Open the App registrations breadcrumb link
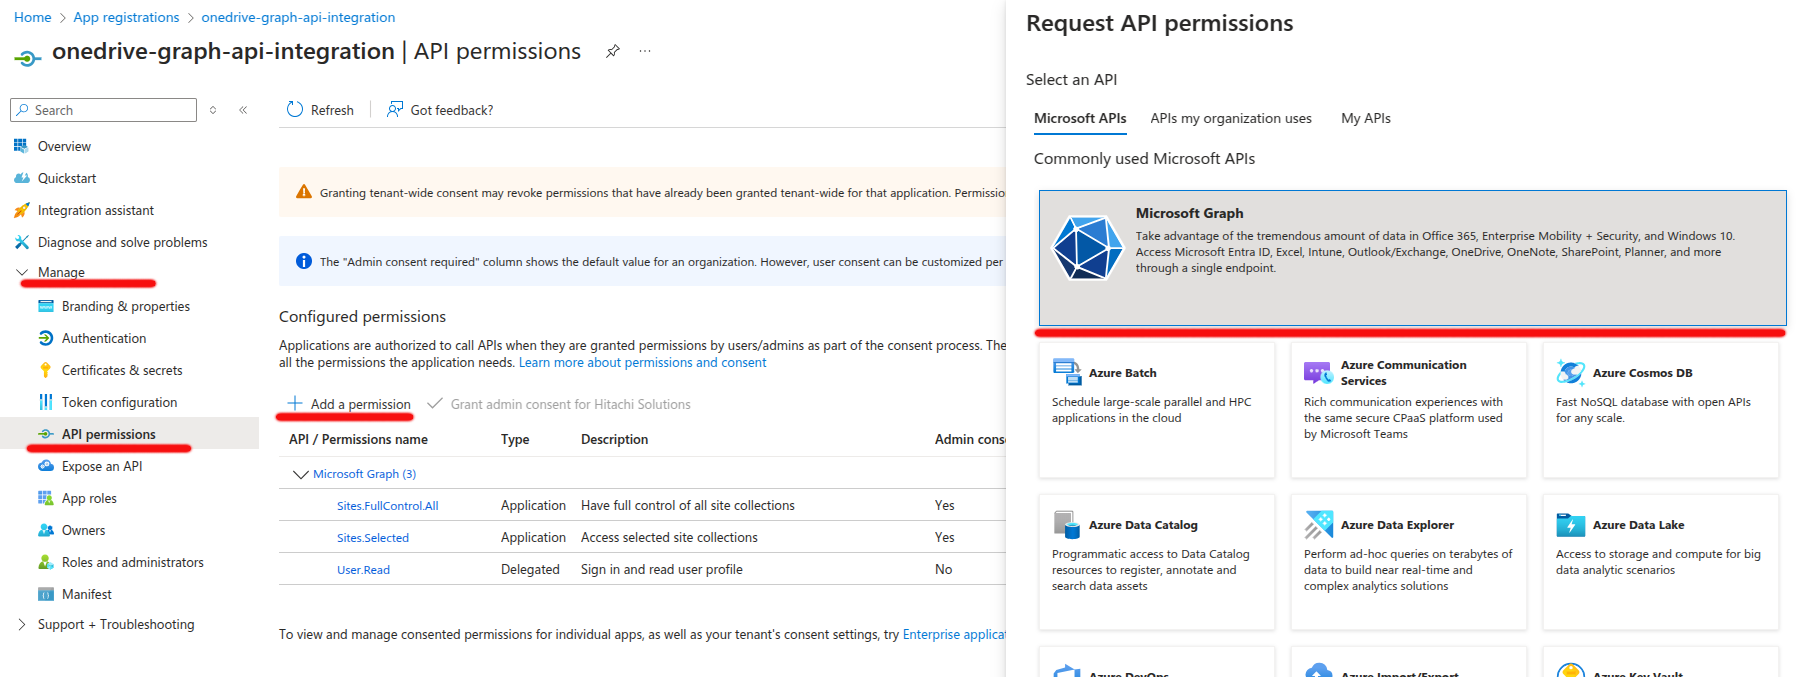1813x677 pixels. (126, 17)
